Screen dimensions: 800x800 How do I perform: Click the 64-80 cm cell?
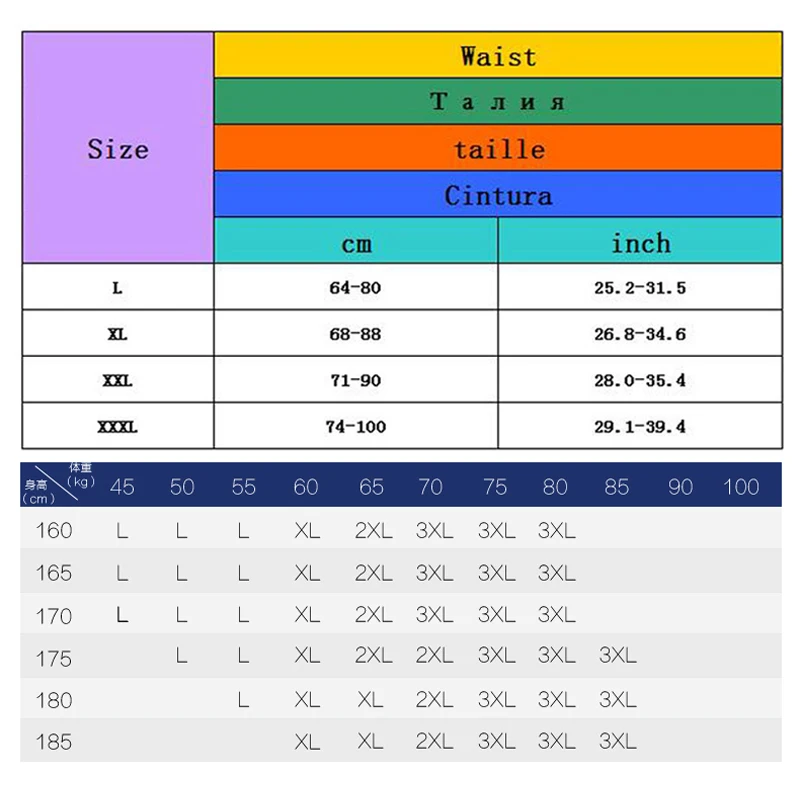[x=356, y=287]
